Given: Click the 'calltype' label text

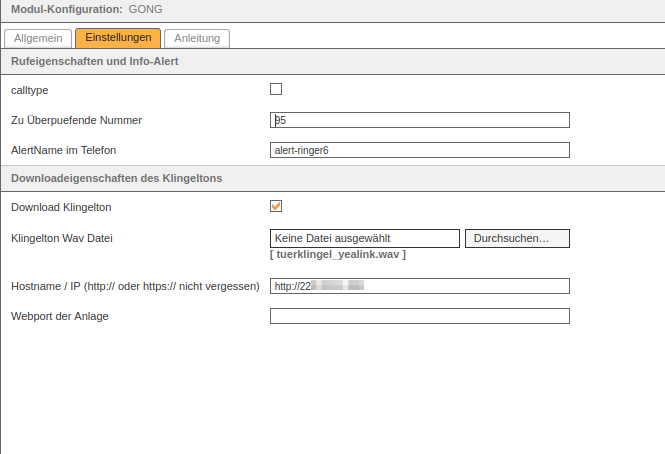Looking at the screenshot, I should pyautogui.click(x=29, y=90).
